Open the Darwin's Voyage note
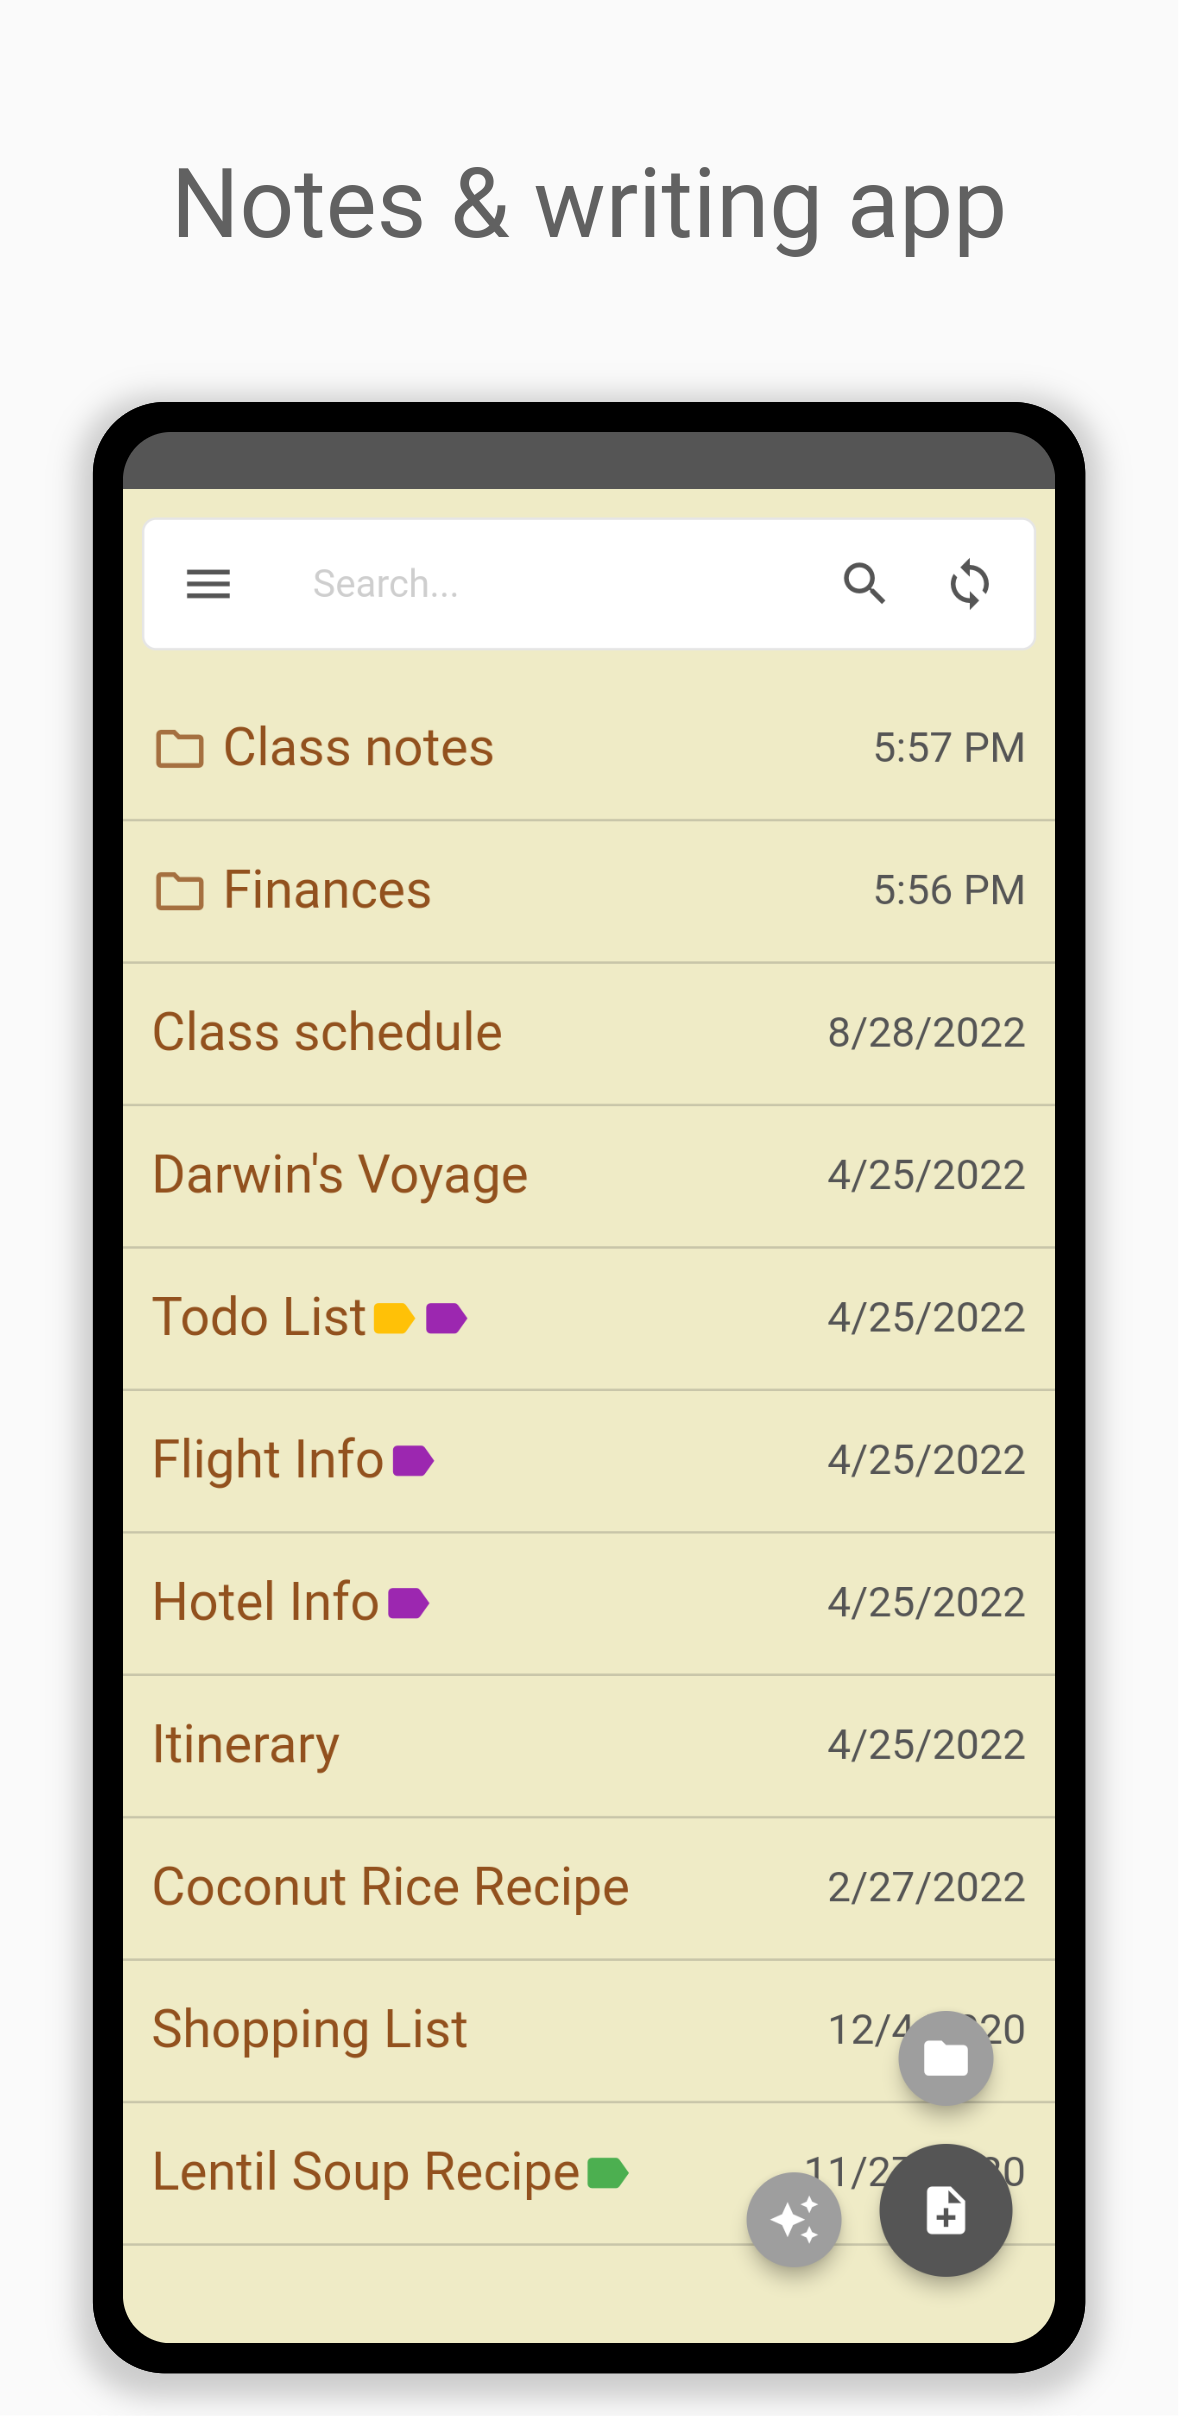 point(340,1175)
